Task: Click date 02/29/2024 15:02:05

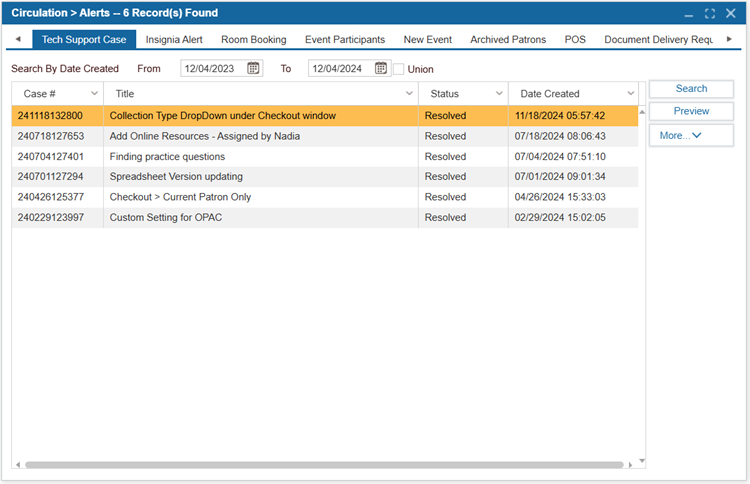Action: [x=560, y=217]
